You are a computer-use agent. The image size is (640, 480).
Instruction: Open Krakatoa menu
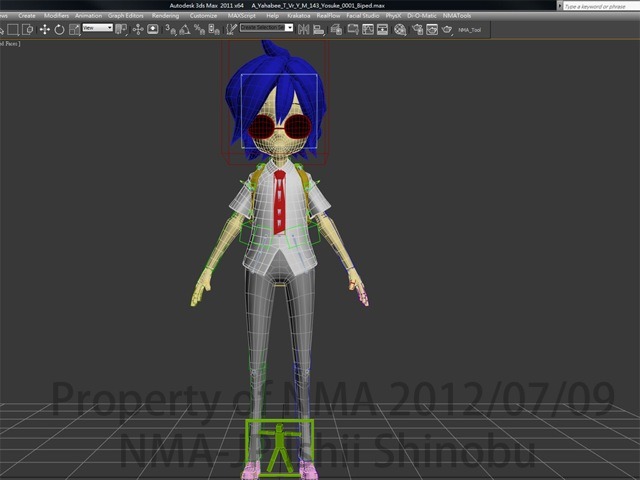point(298,16)
